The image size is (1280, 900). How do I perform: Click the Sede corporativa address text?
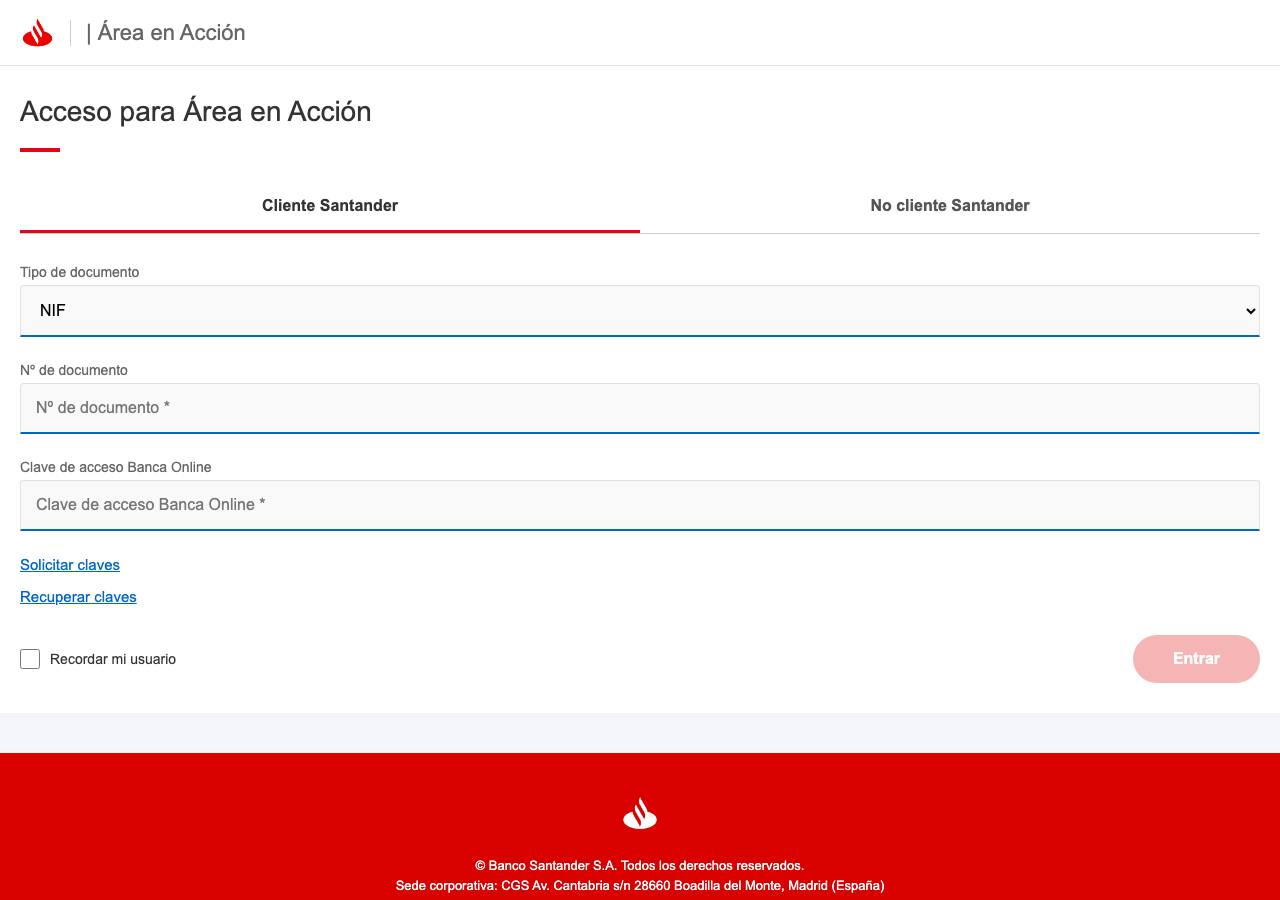[x=640, y=885]
